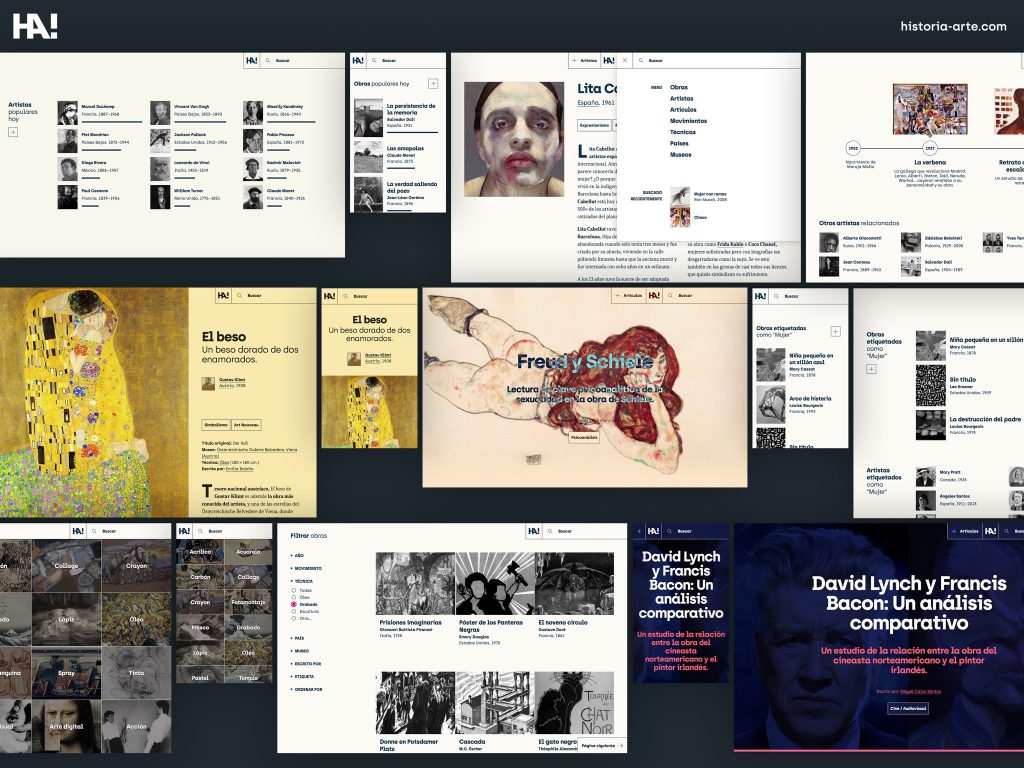Screen dimensions: 1024x768
Task: Click the artwork title La persistencia de la memoria
Action: tap(411, 109)
